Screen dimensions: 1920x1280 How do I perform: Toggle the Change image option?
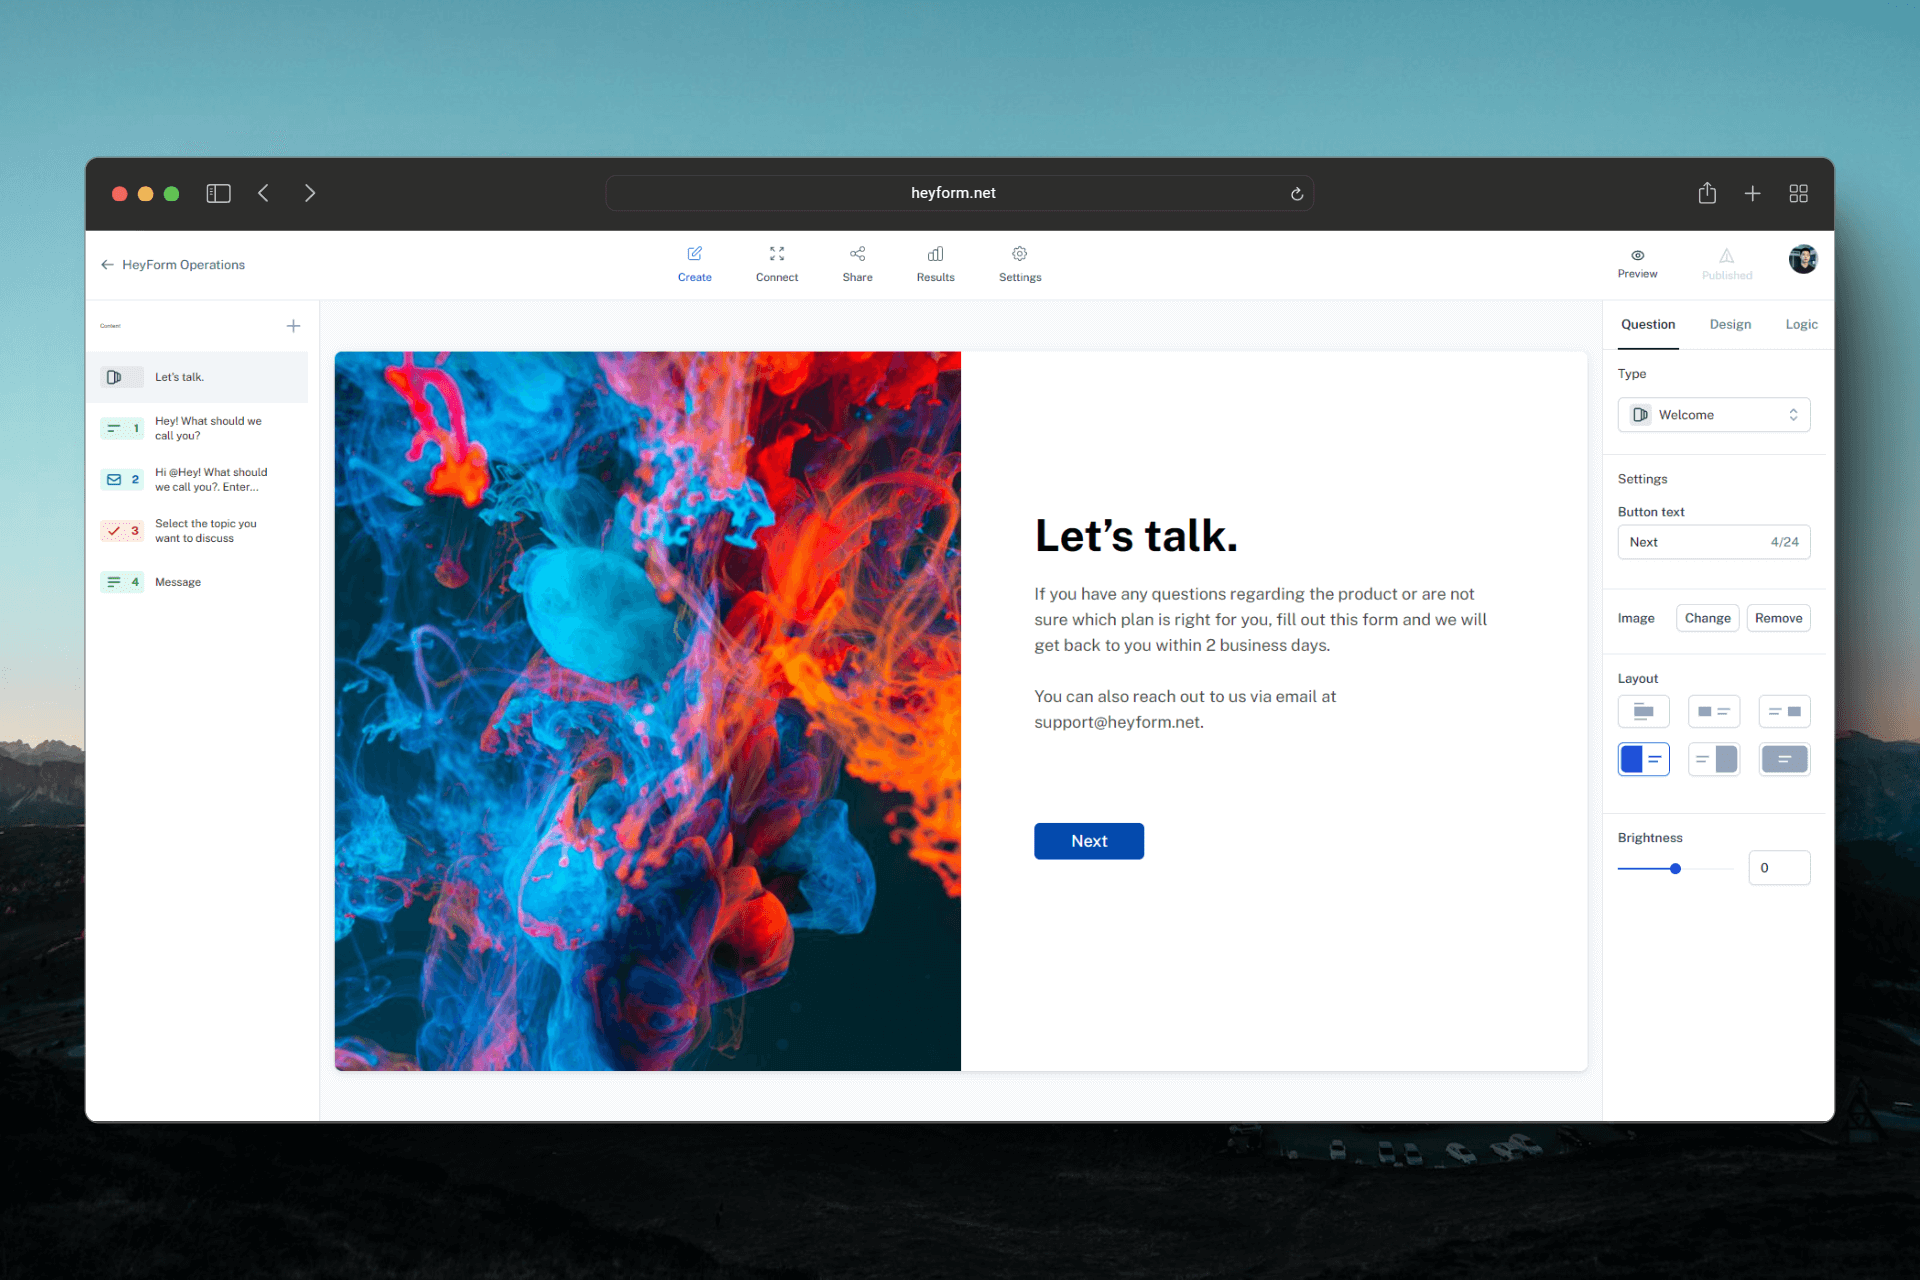pos(1707,617)
